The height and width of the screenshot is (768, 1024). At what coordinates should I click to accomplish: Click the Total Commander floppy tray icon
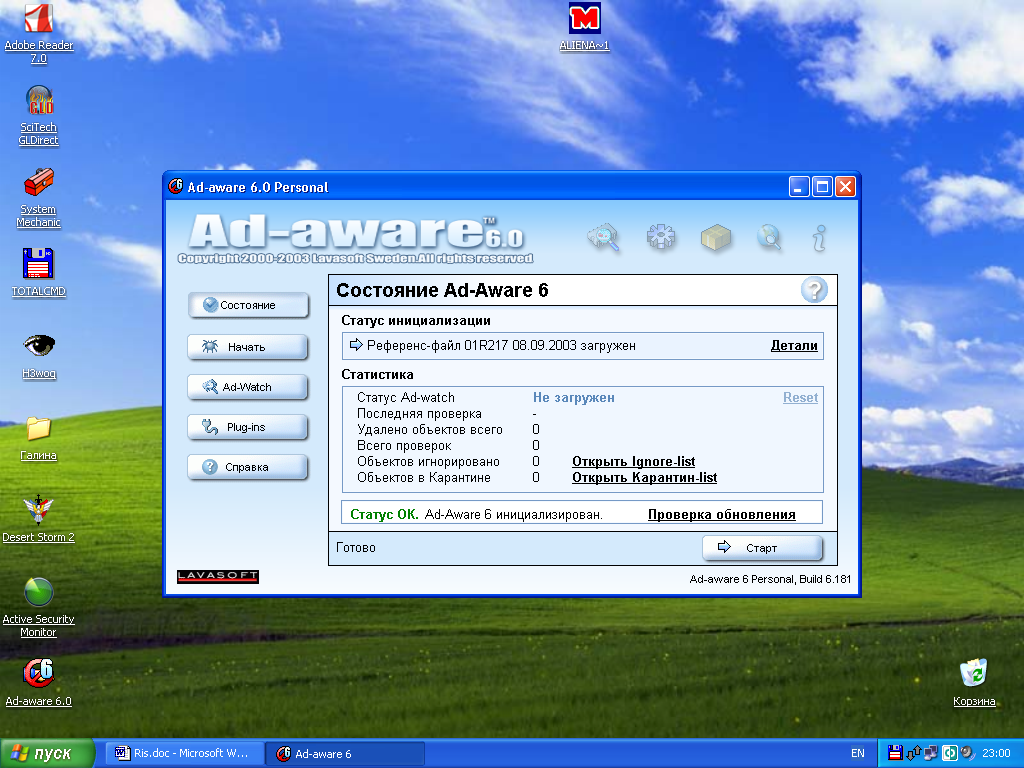(x=895, y=753)
